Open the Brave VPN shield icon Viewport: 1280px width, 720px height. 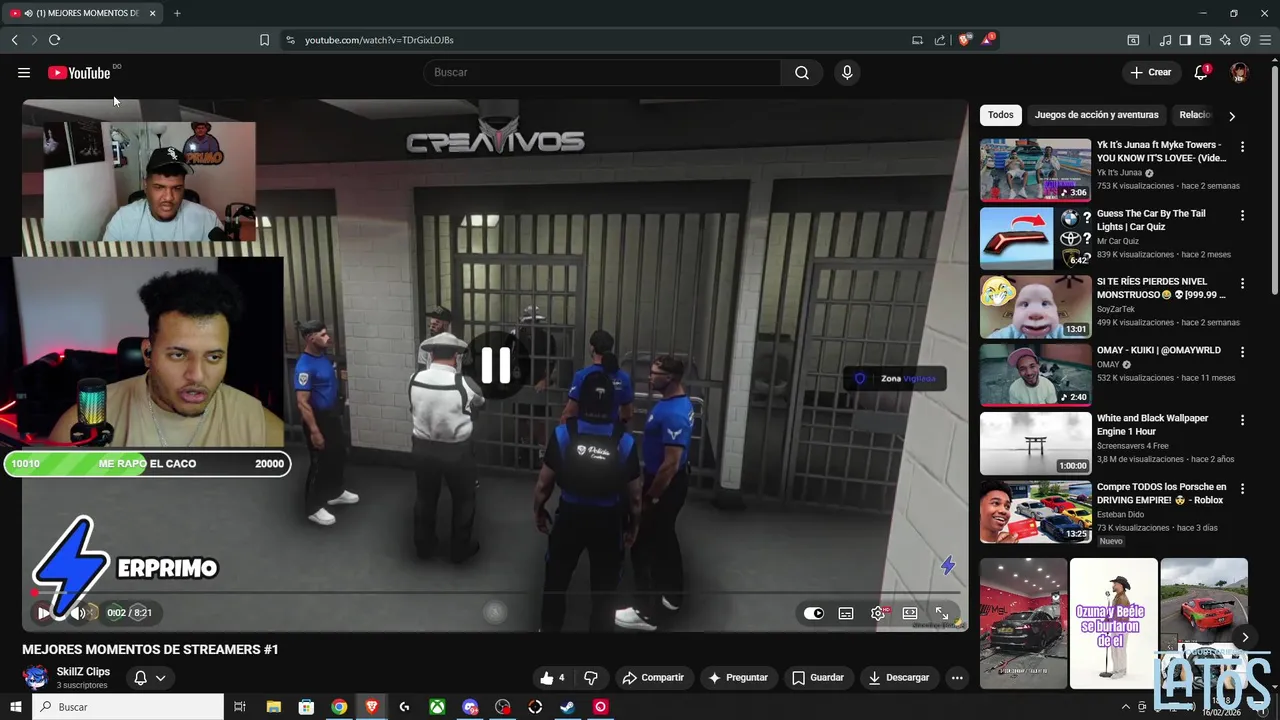pyautogui.click(x=1245, y=40)
